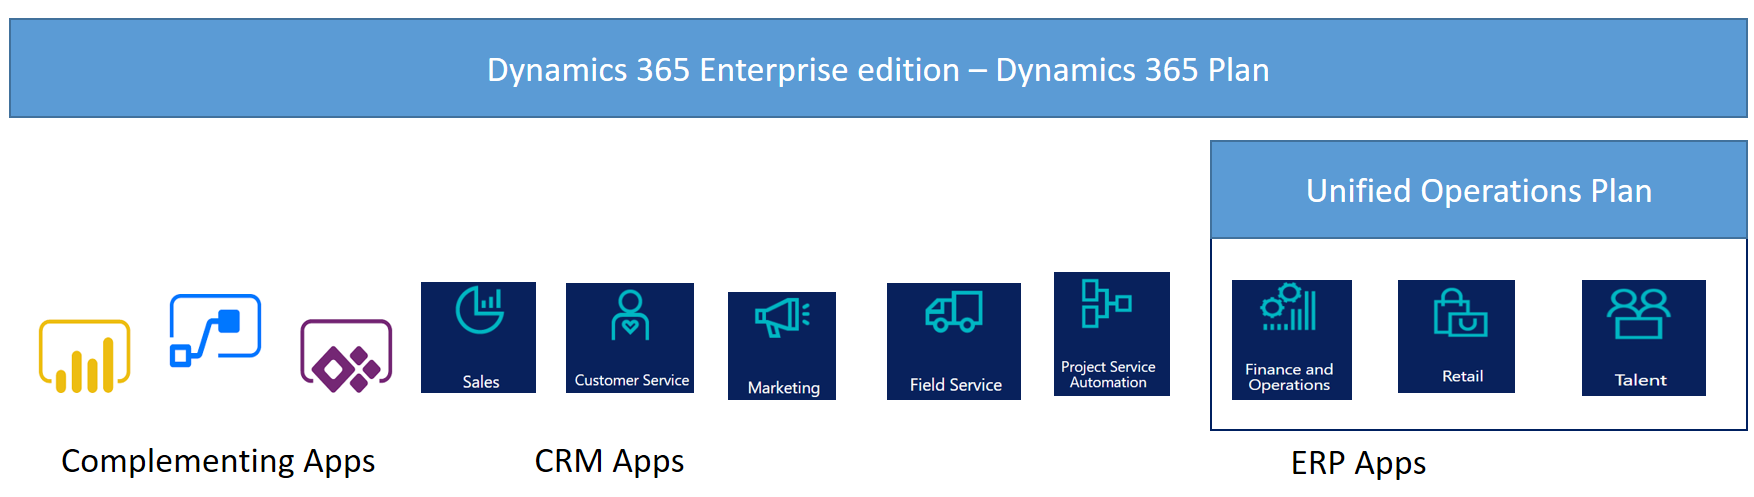The width and height of the screenshot is (1754, 497).
Task: Select the truck icon in Field Service tile
Action: 954,312
